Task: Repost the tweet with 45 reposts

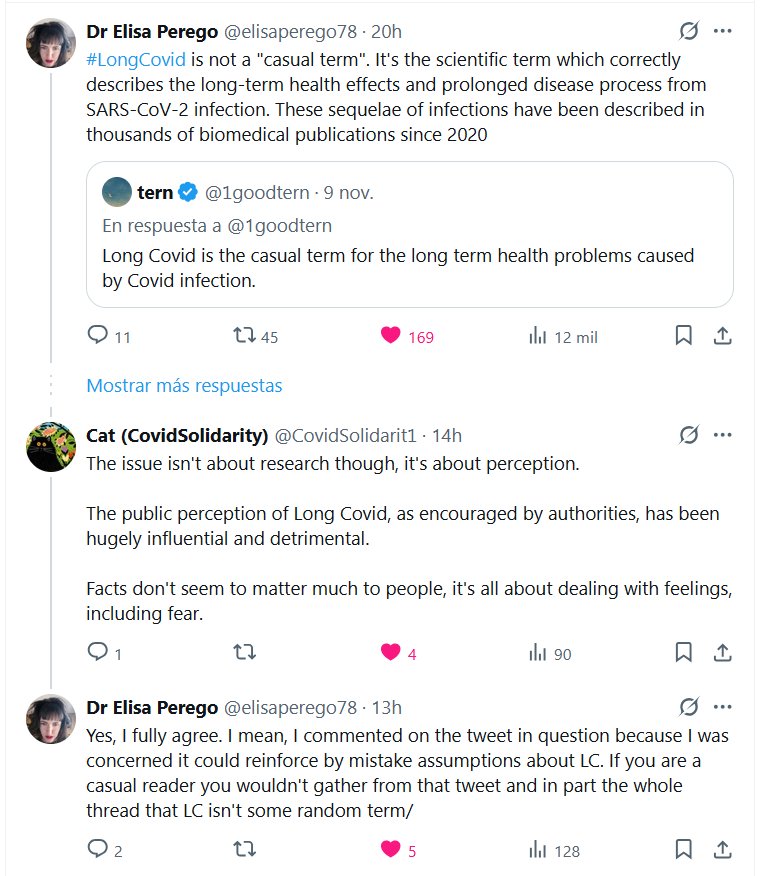Action: 243,336
